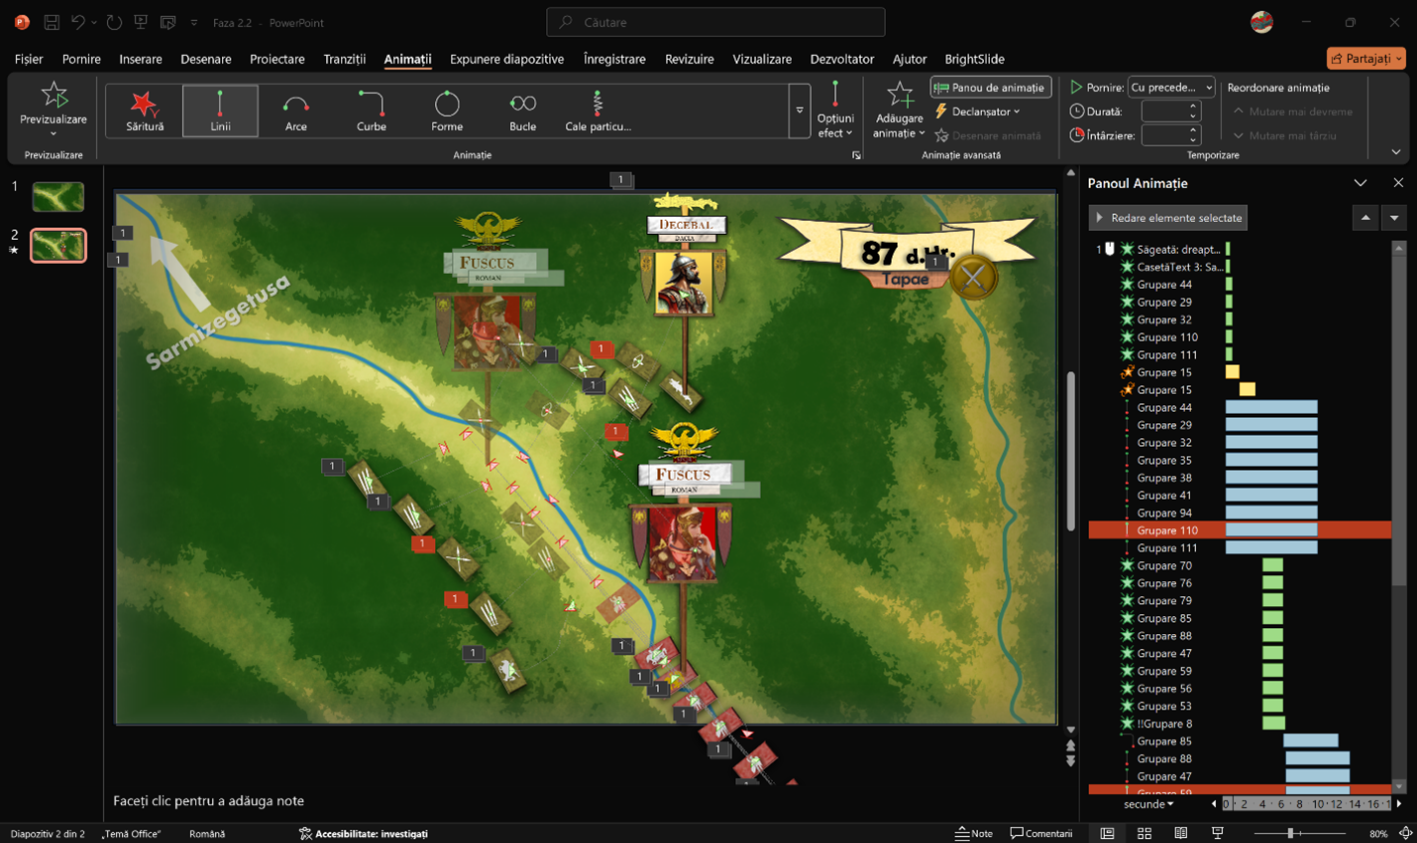Open Panoul Animație pane options chevron
Image resolution: width=1417 pixels, height=843 pixels.
click(1360, 183)
